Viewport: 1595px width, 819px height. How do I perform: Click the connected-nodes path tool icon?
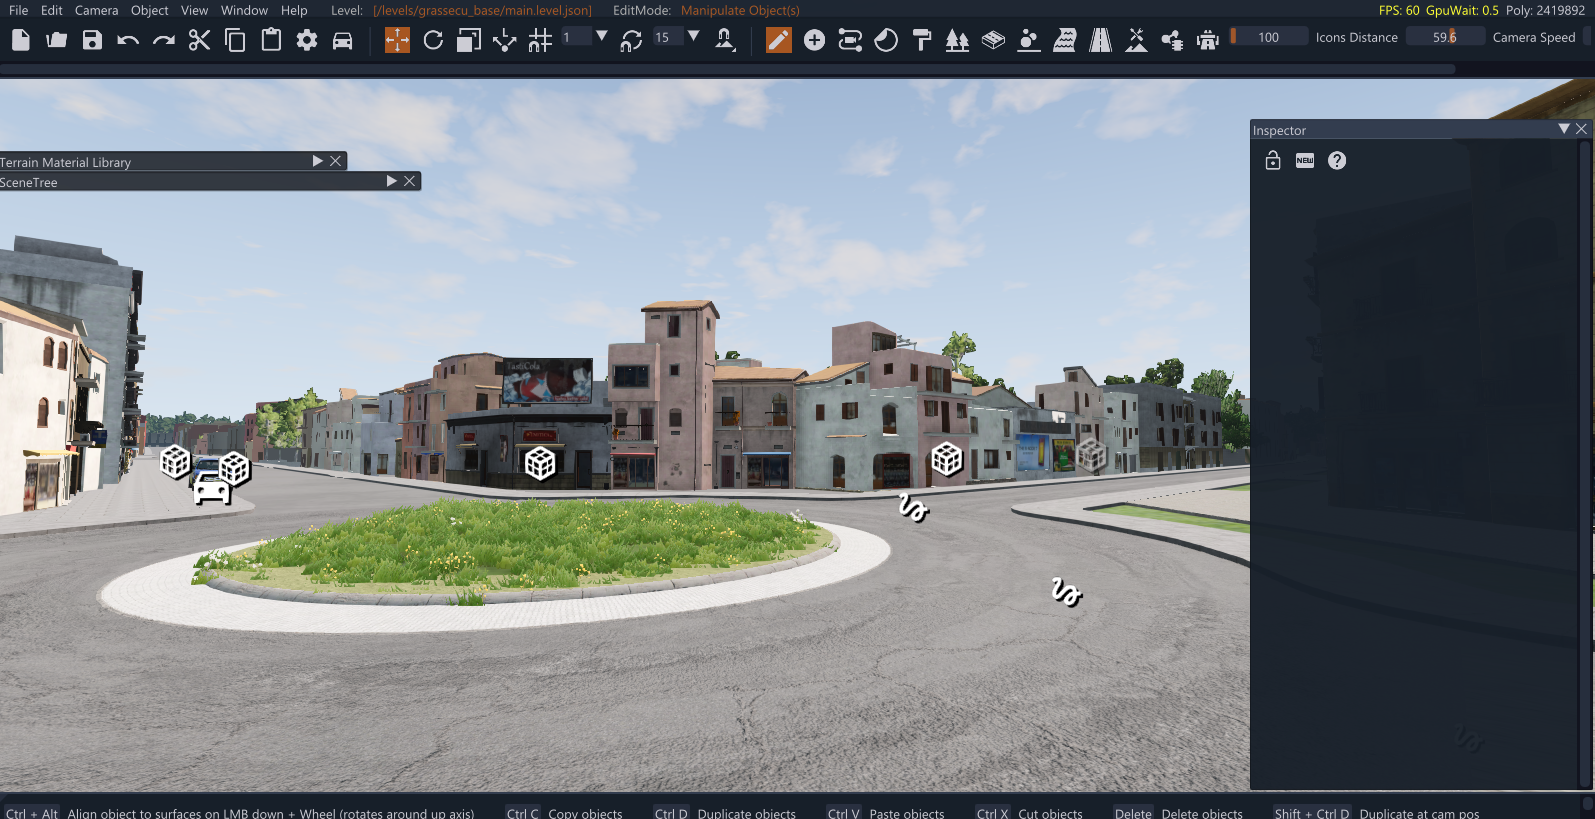pos(850,40)
